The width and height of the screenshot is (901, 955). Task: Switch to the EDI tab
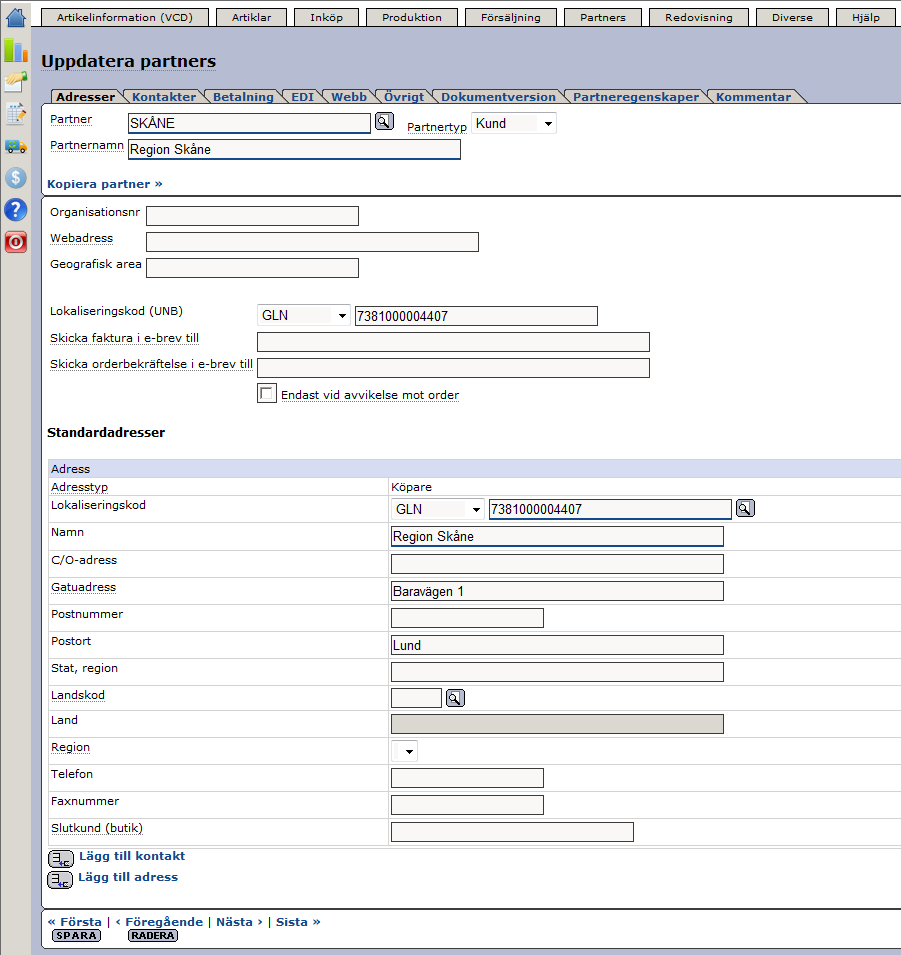(302, 97)
